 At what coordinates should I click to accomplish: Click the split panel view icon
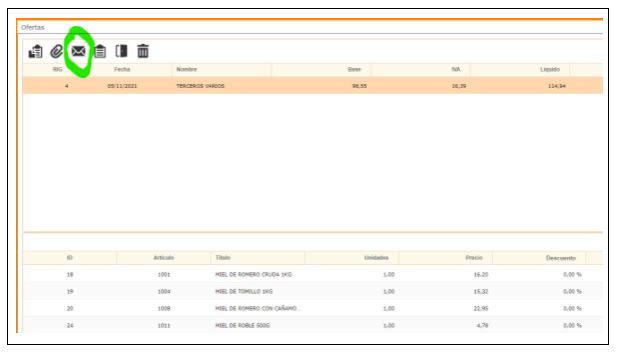pyautogui.click(x=121, y=51)
